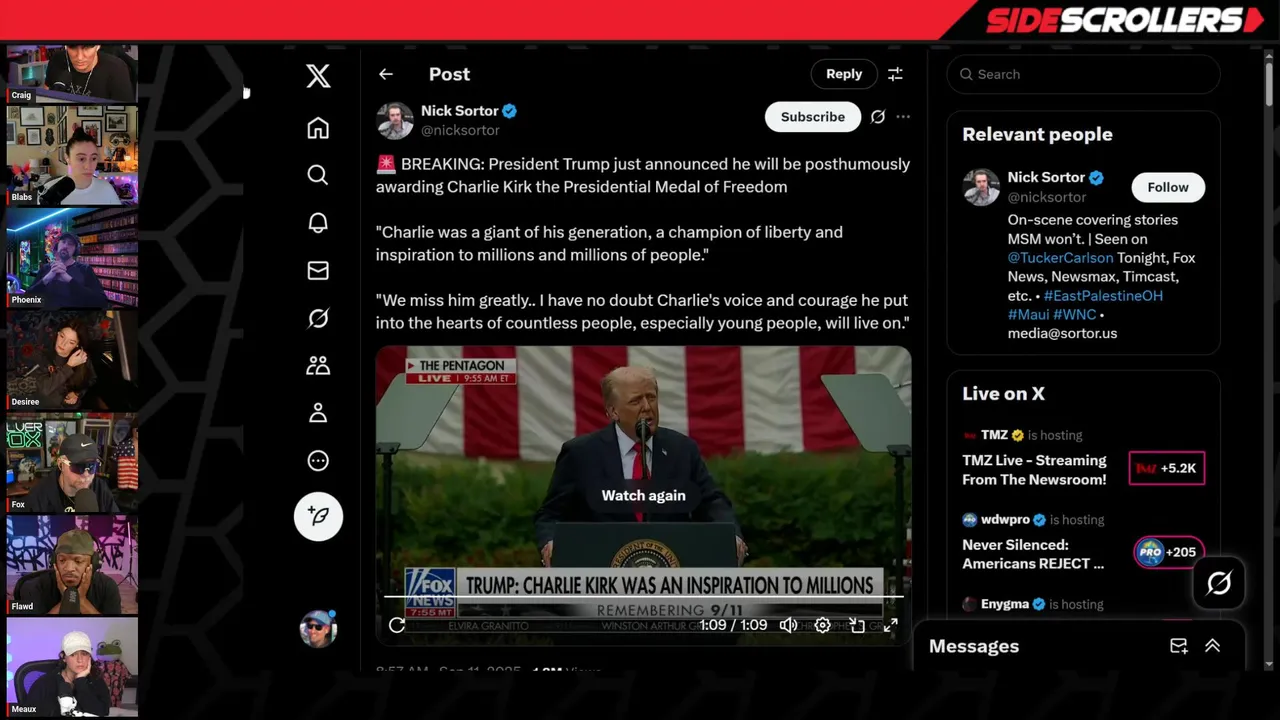Open the X logo home icon
Screen dimensions: 1280x720
318,75
